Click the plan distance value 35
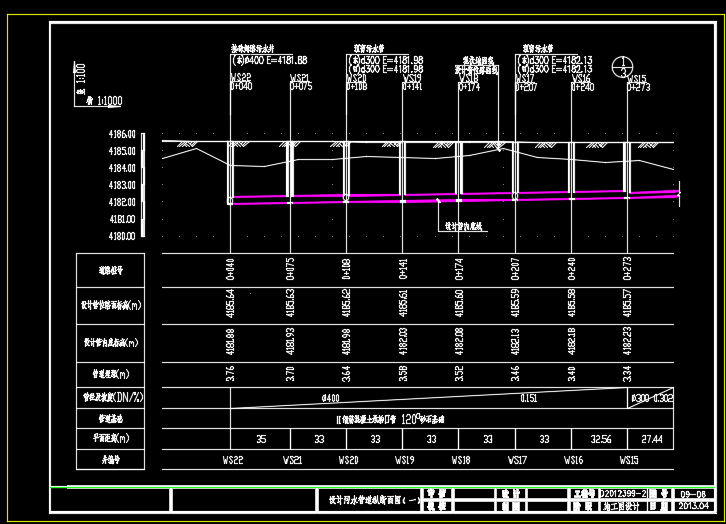This screenshot has height=524, width=726. coord(261,439)
